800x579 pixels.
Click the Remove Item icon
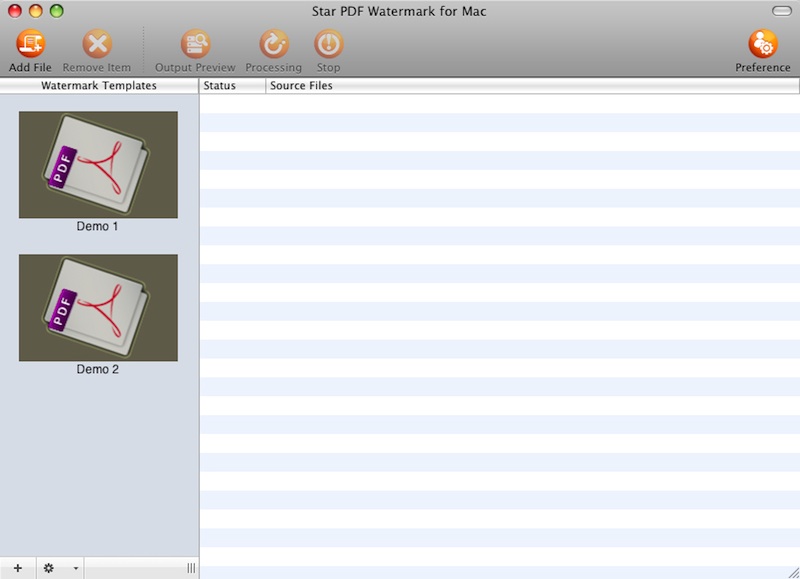[x=97, y=45]
